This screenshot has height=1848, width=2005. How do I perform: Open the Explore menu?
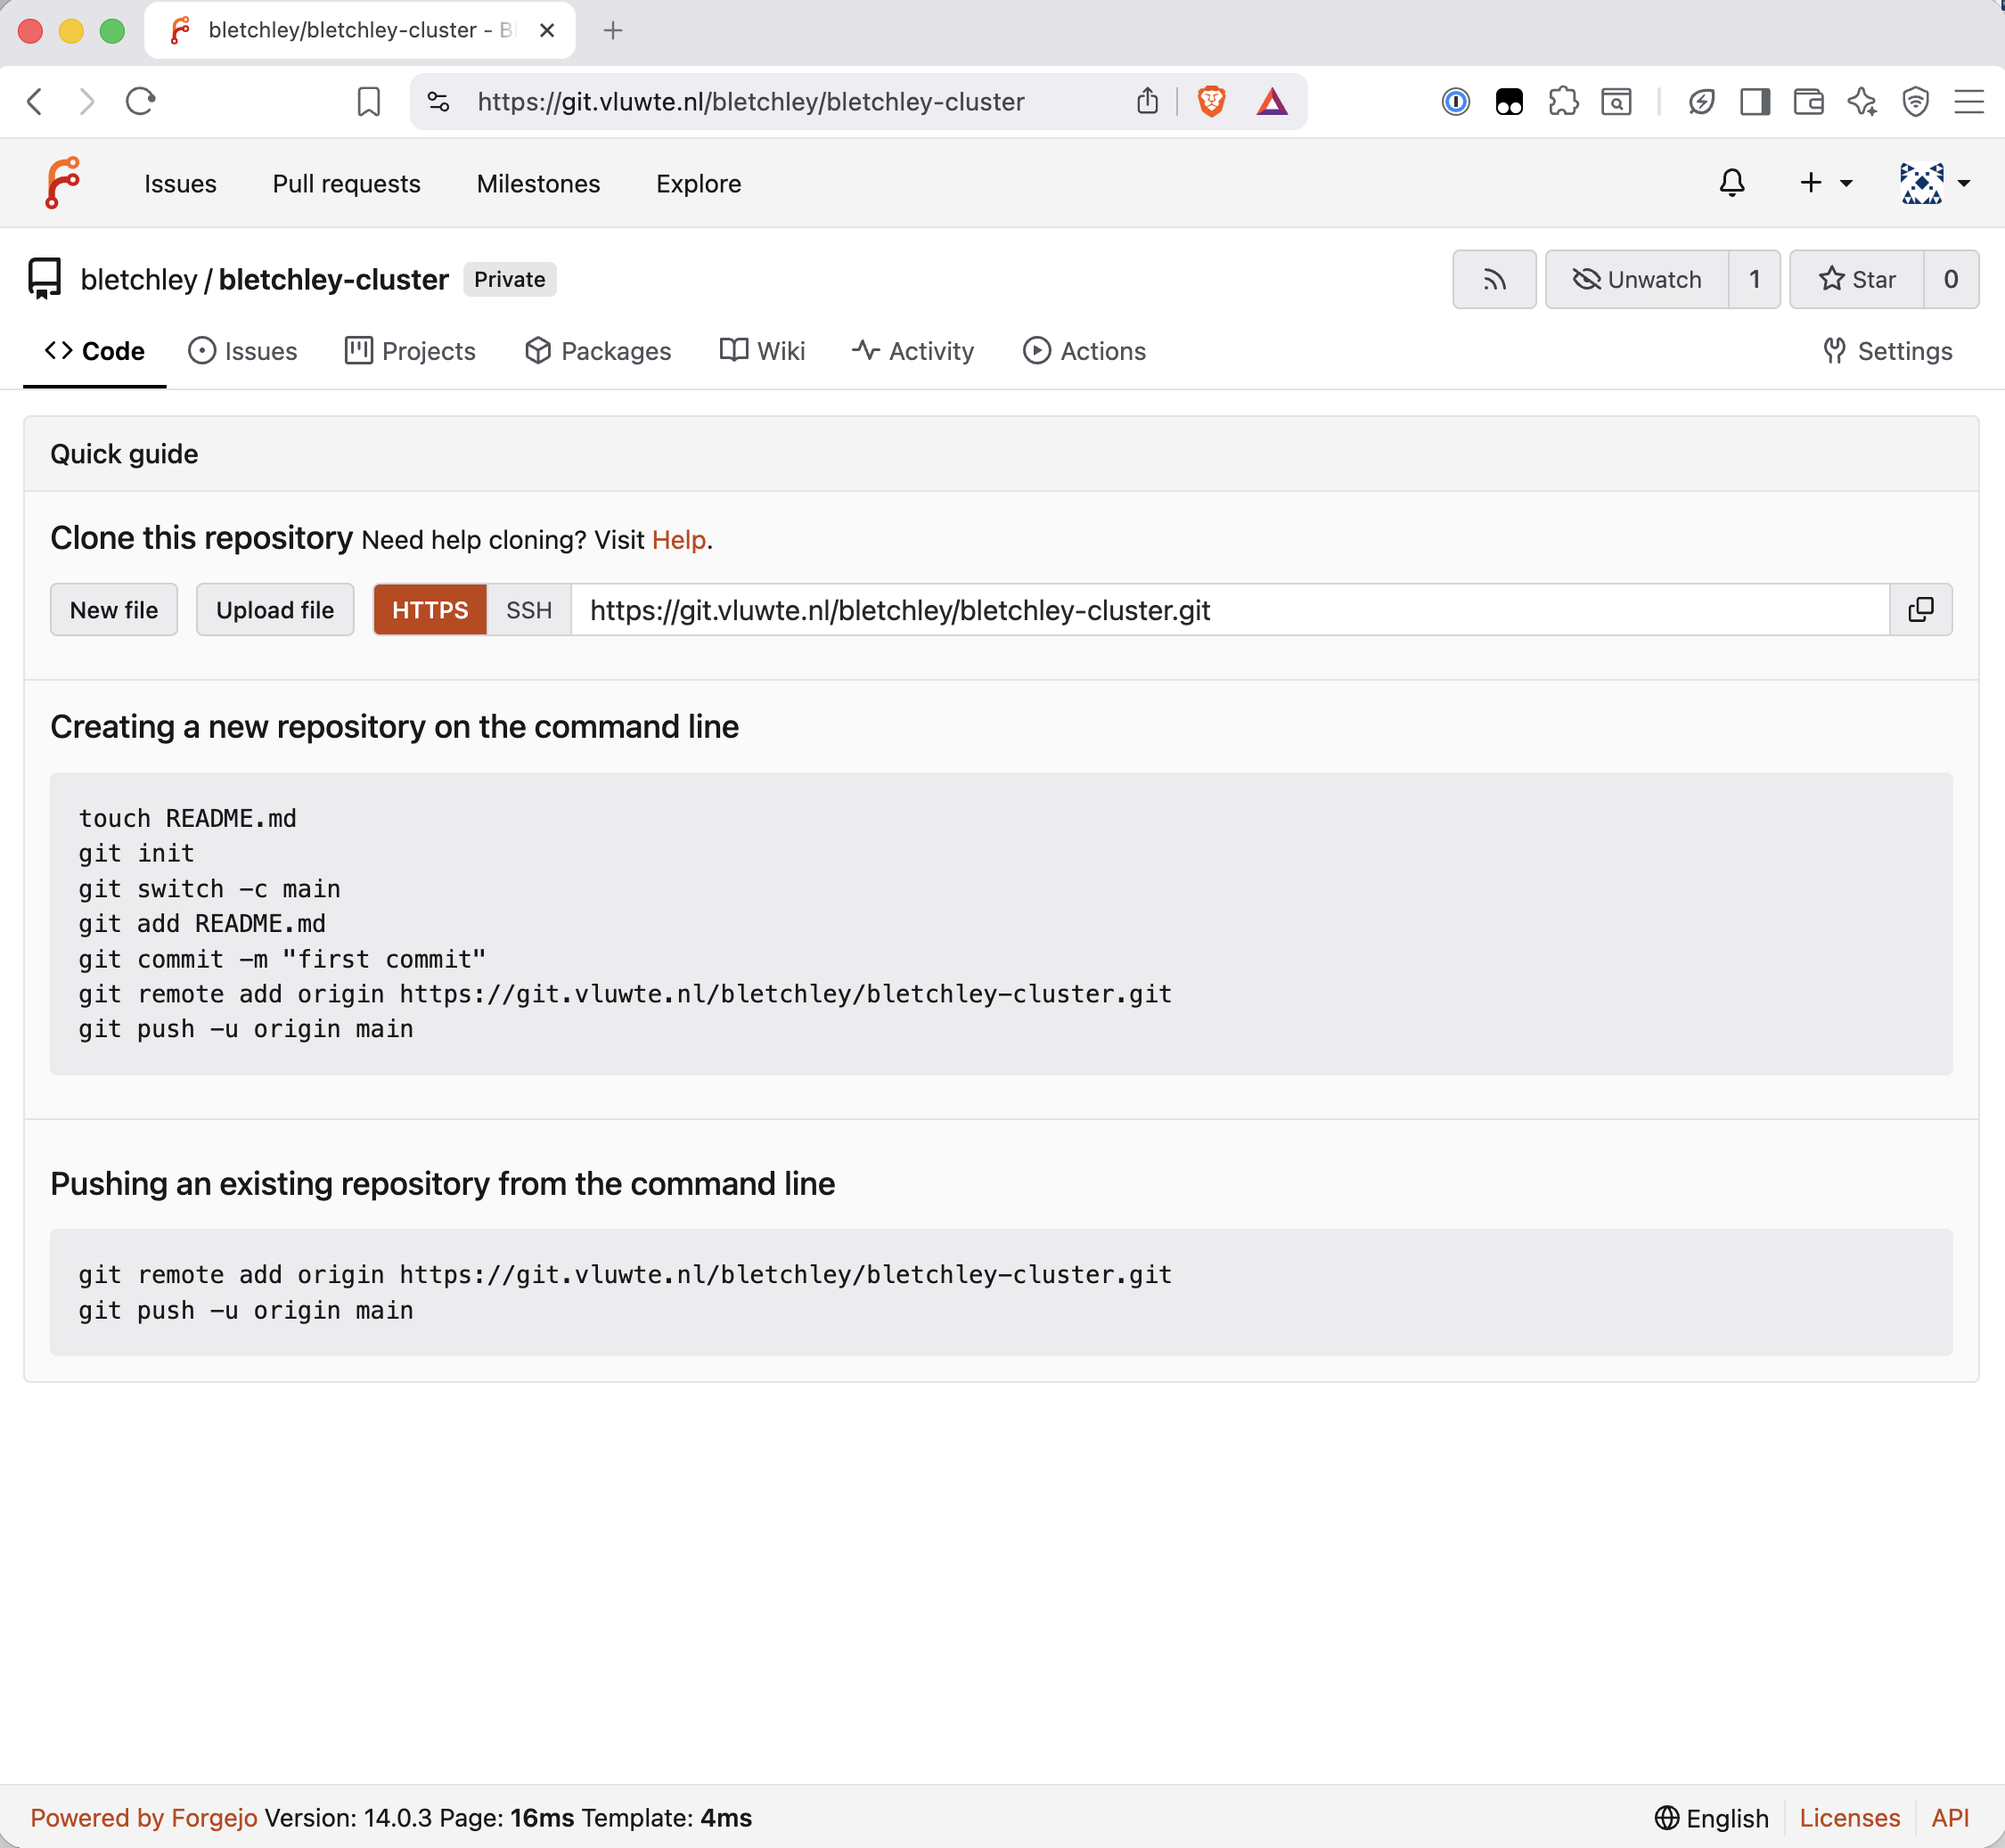tap(698, 183)
